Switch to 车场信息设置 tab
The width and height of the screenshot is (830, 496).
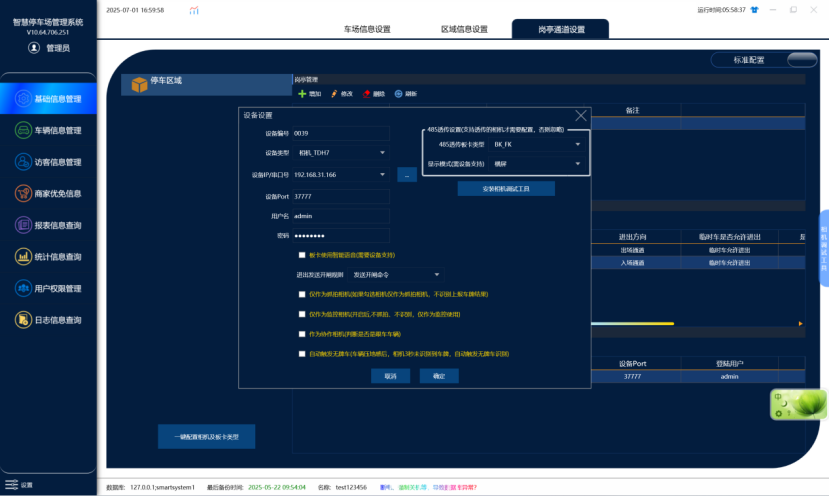click(367, 29)
